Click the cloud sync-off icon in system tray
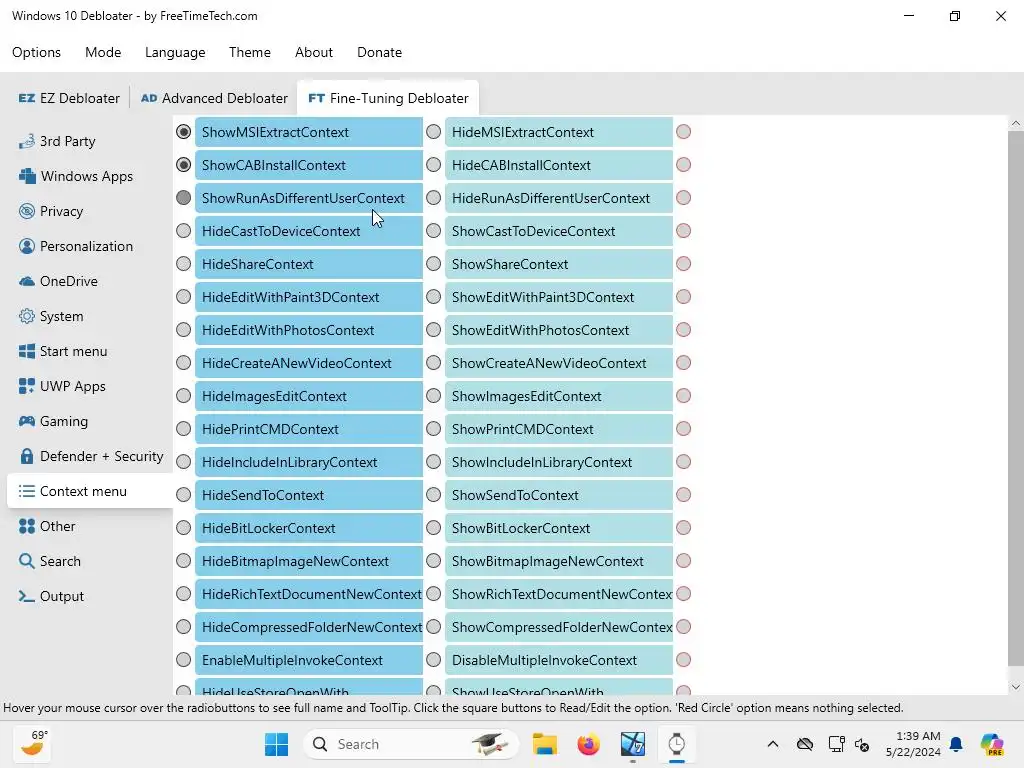Image resolution: width=1024 pixels, height=768 pixels. pyautogui.click(x=805, y=744)
